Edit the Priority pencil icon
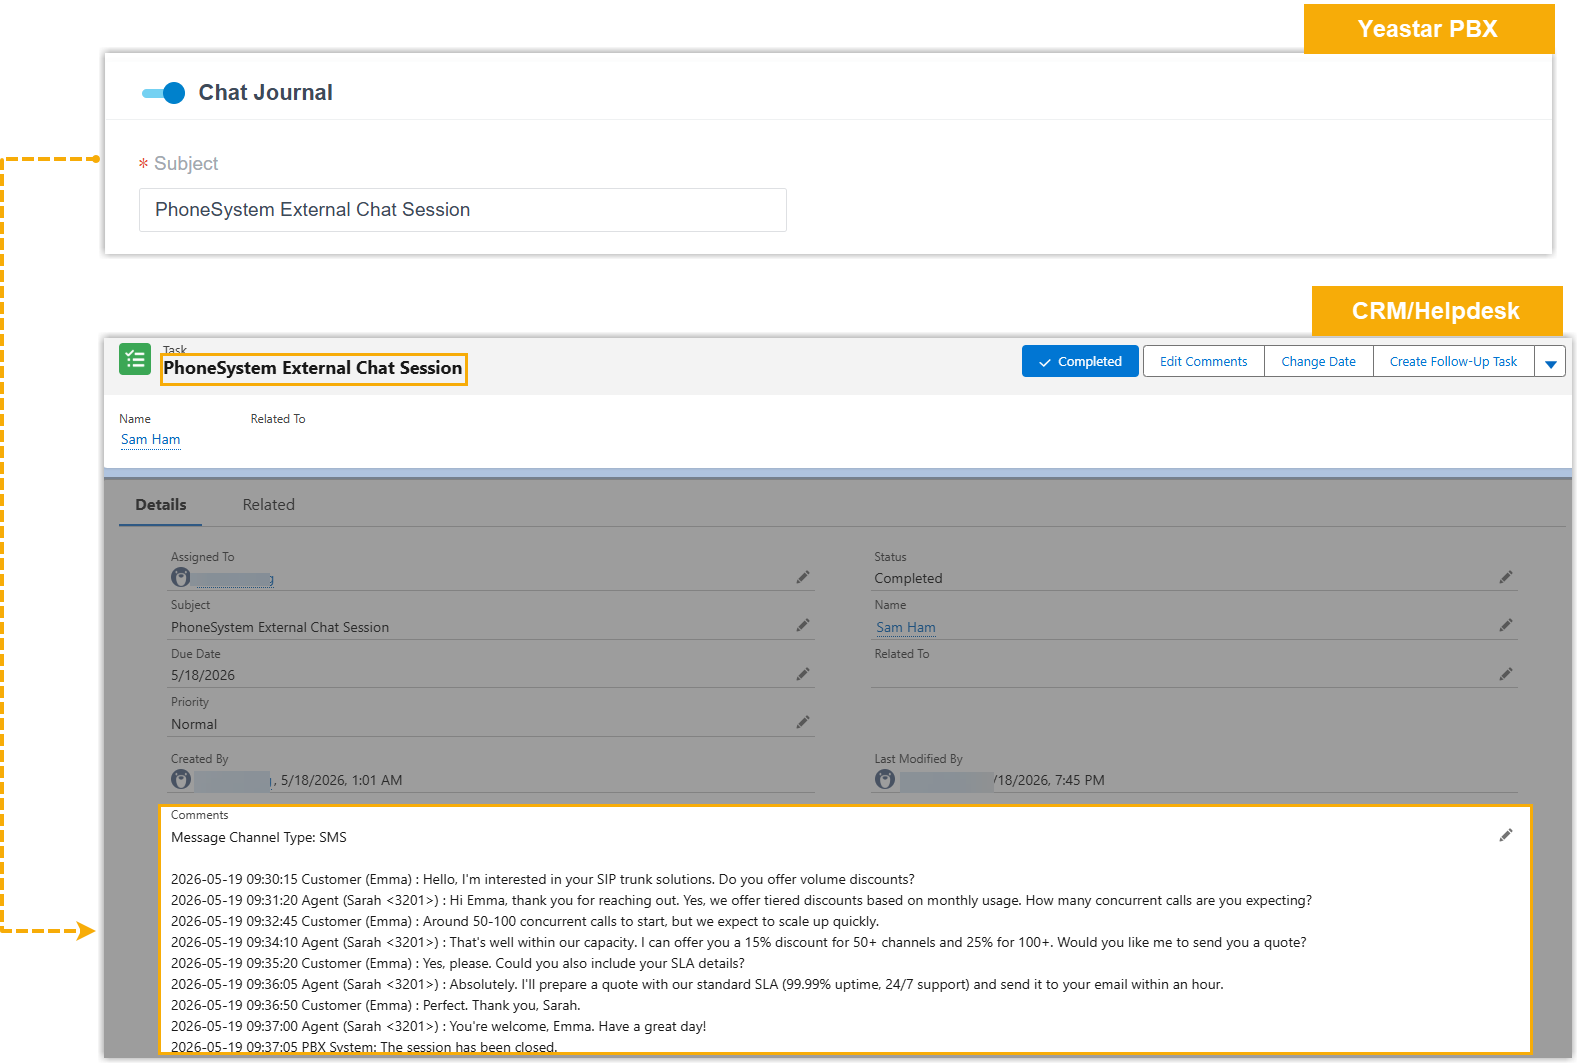 (x=803, y=722)
